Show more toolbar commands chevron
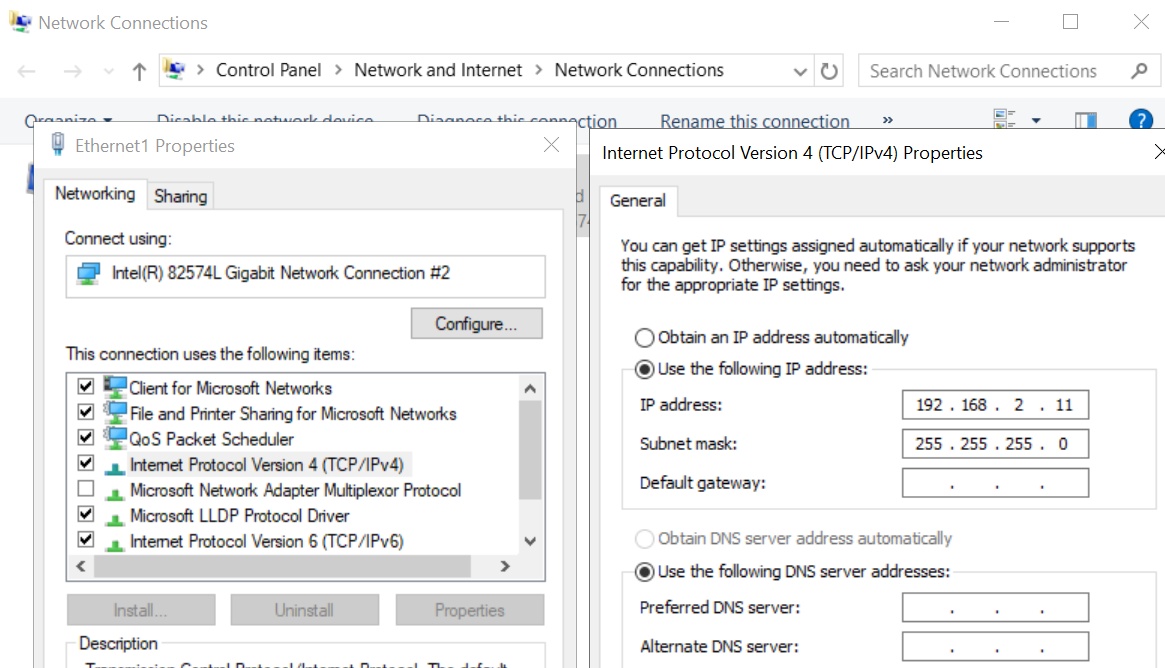The height and width of the screenshot is (668, 1165). click(887, 120)
